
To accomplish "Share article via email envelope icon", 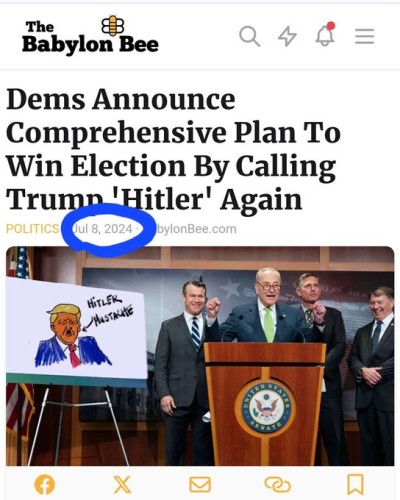I will [x=200, y=485].
